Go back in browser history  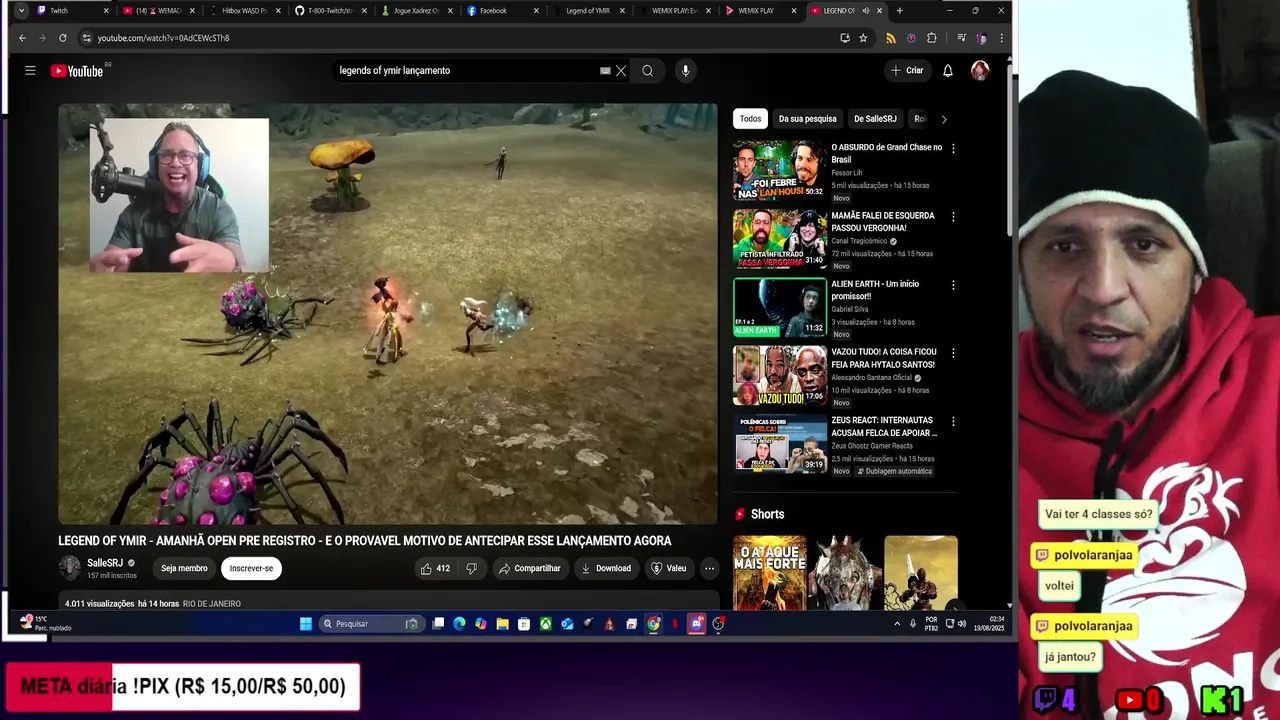22,38
